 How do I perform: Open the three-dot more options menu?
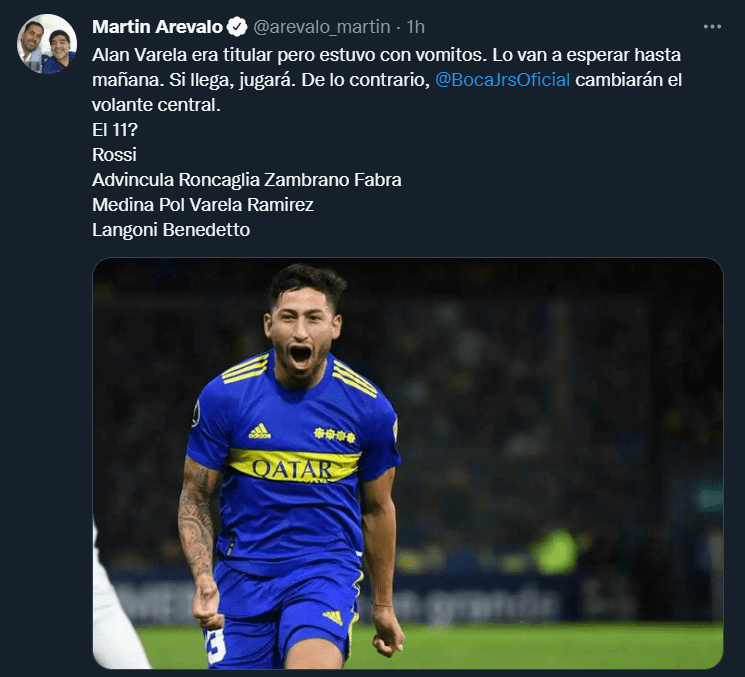(x=712, y=27)
